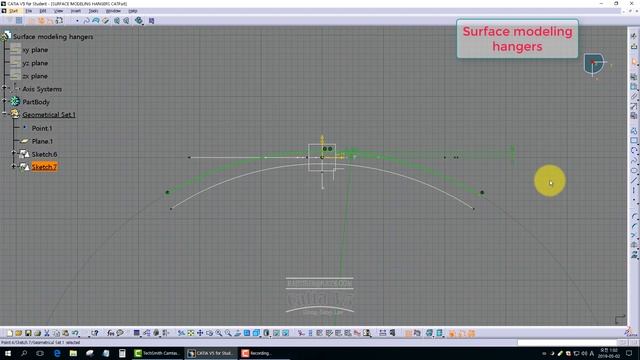640x360 pixels.
Task: Click the sketch endpoint at right end of green arc
Action: tap(482, 192)
